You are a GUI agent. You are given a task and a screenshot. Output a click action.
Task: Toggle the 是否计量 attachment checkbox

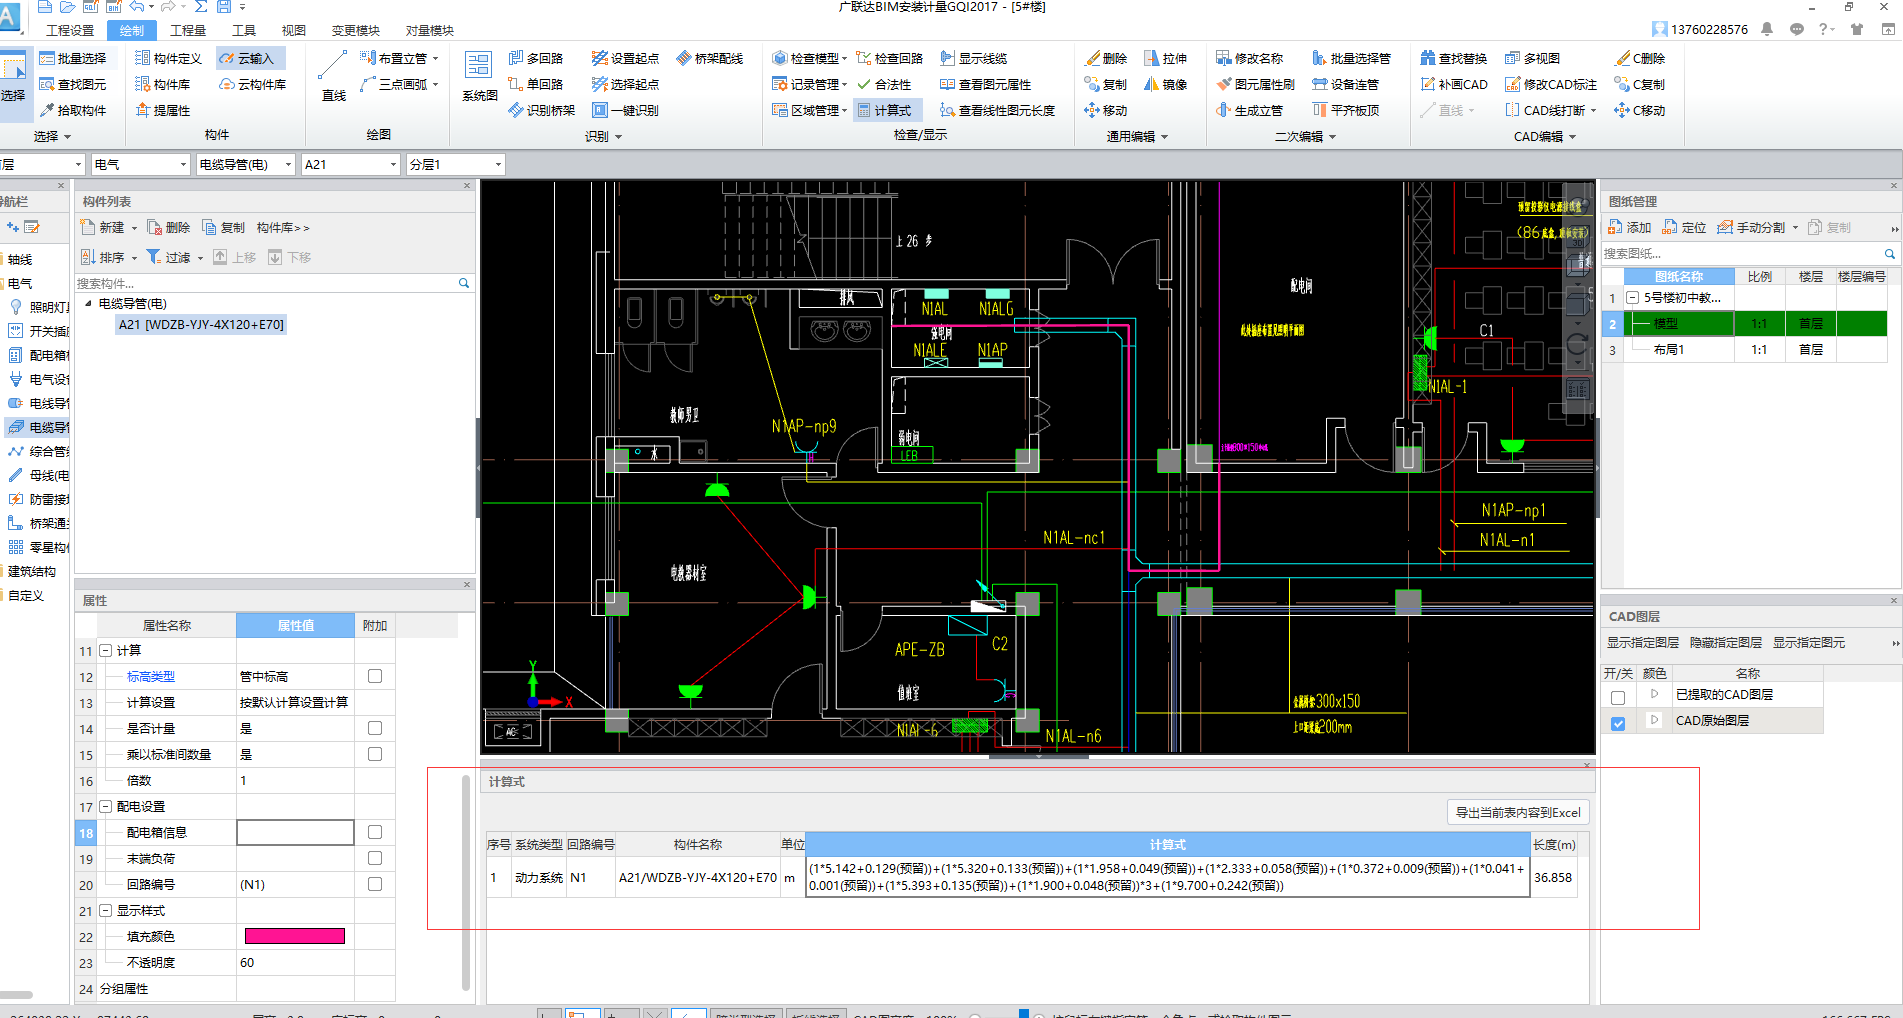(375, 728)
